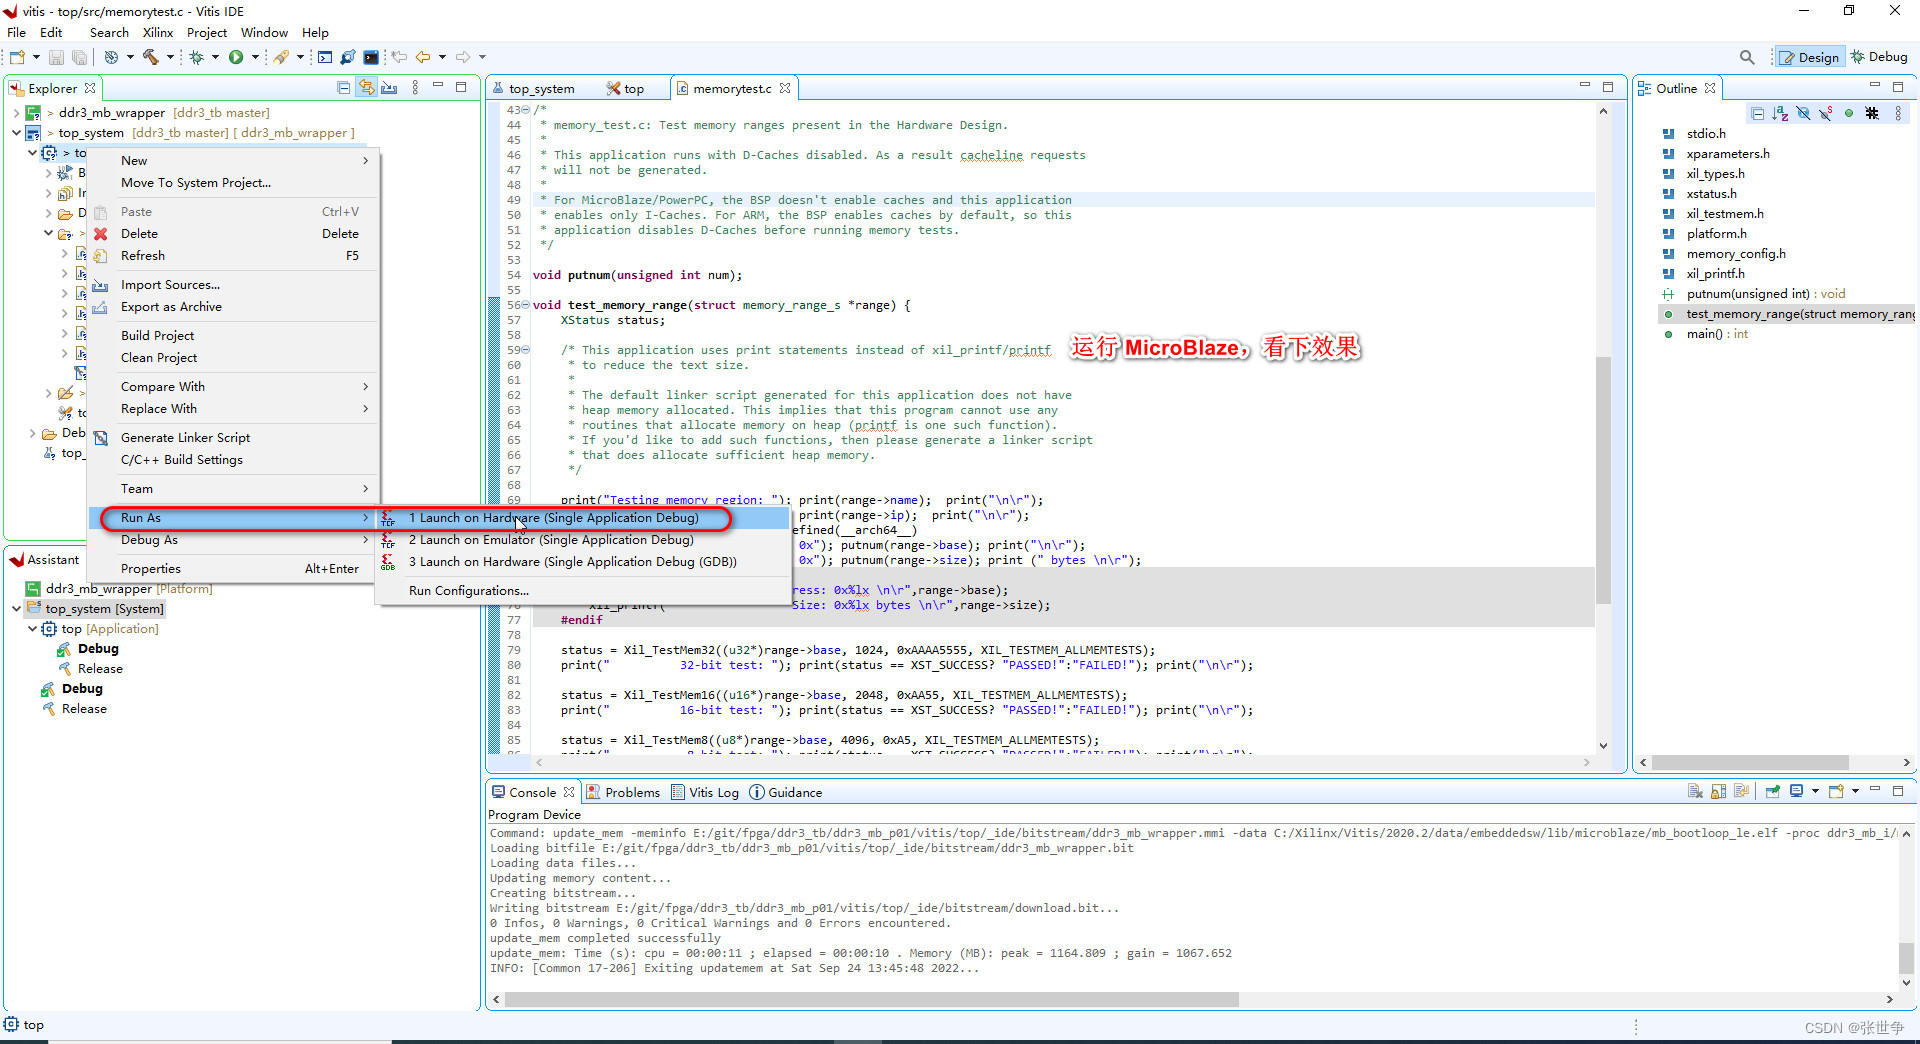1920x1044 pixels.
Task: Click the black terminal icon in toolbar
Action: (371, 57)
